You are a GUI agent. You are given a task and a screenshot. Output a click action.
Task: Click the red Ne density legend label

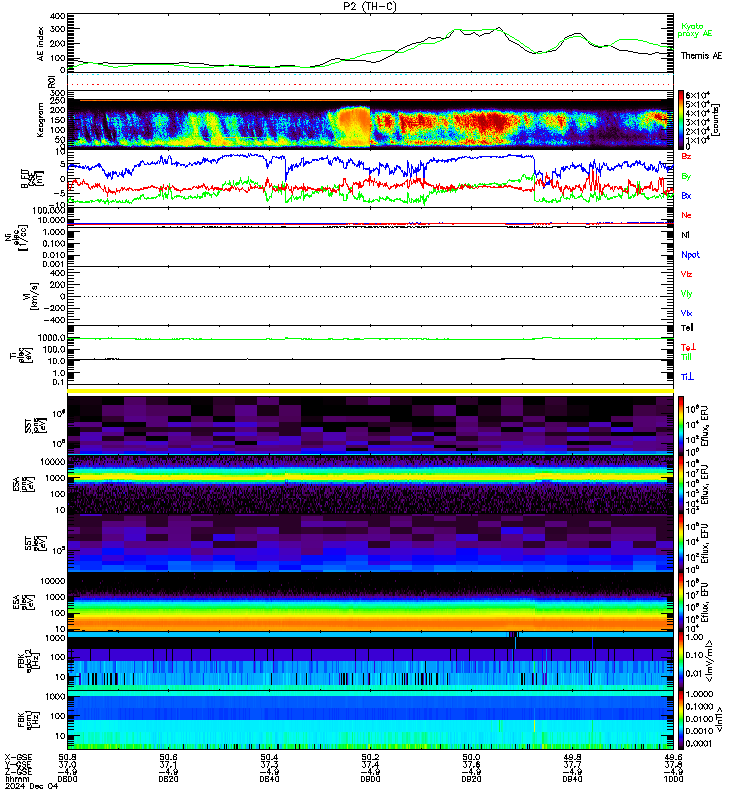(x=686, y=215)
